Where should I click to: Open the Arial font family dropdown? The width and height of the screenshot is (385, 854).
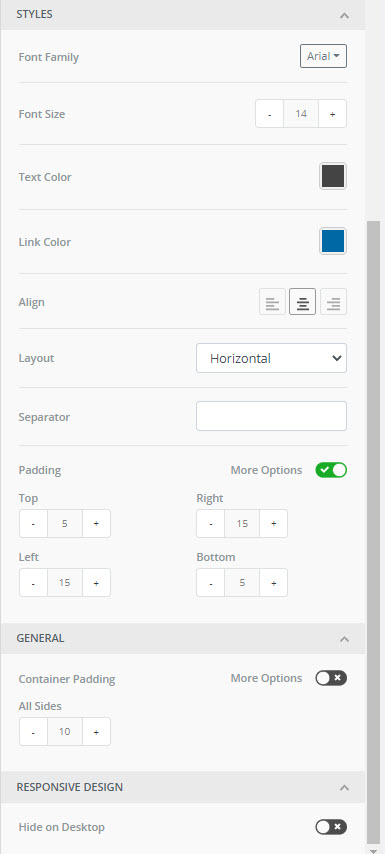pyautogui.click(x=323, y=56)
